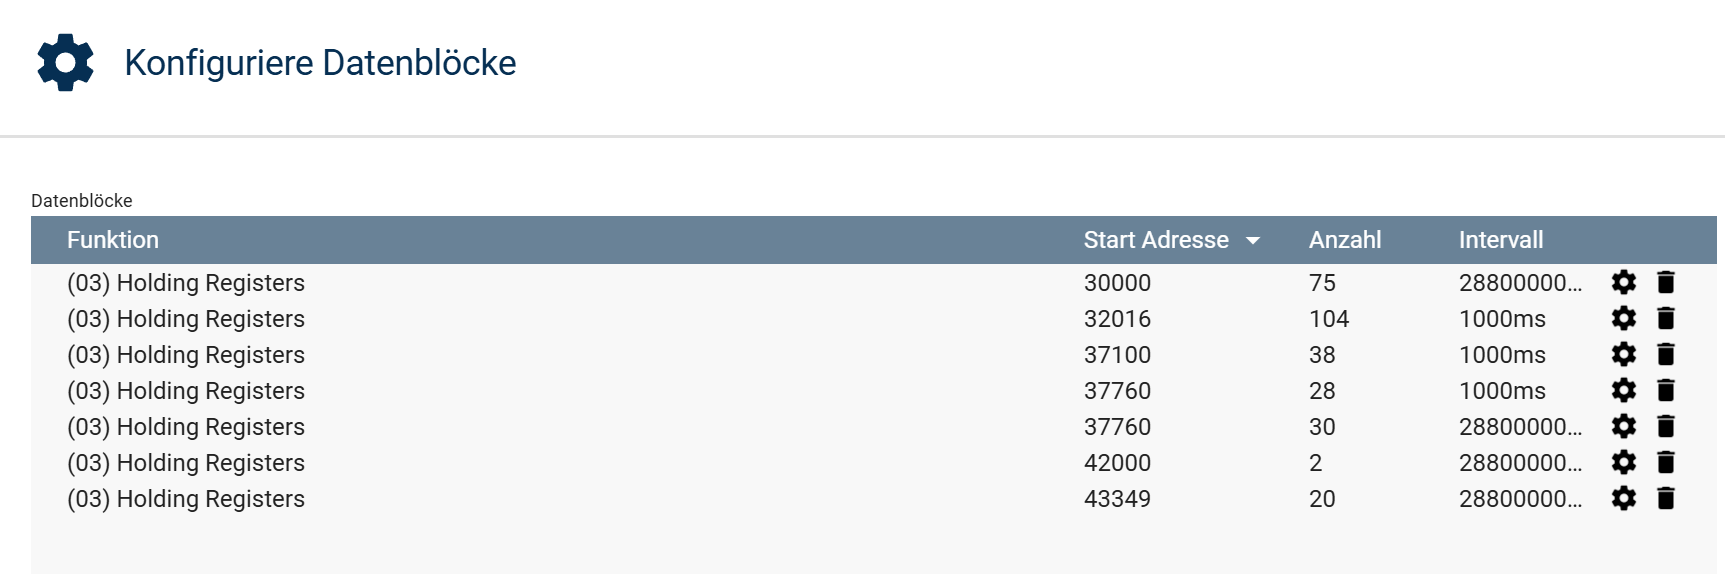Trash the data block at address 43349
This screenshot has width=1725, height=574.
coord(1665,499)
